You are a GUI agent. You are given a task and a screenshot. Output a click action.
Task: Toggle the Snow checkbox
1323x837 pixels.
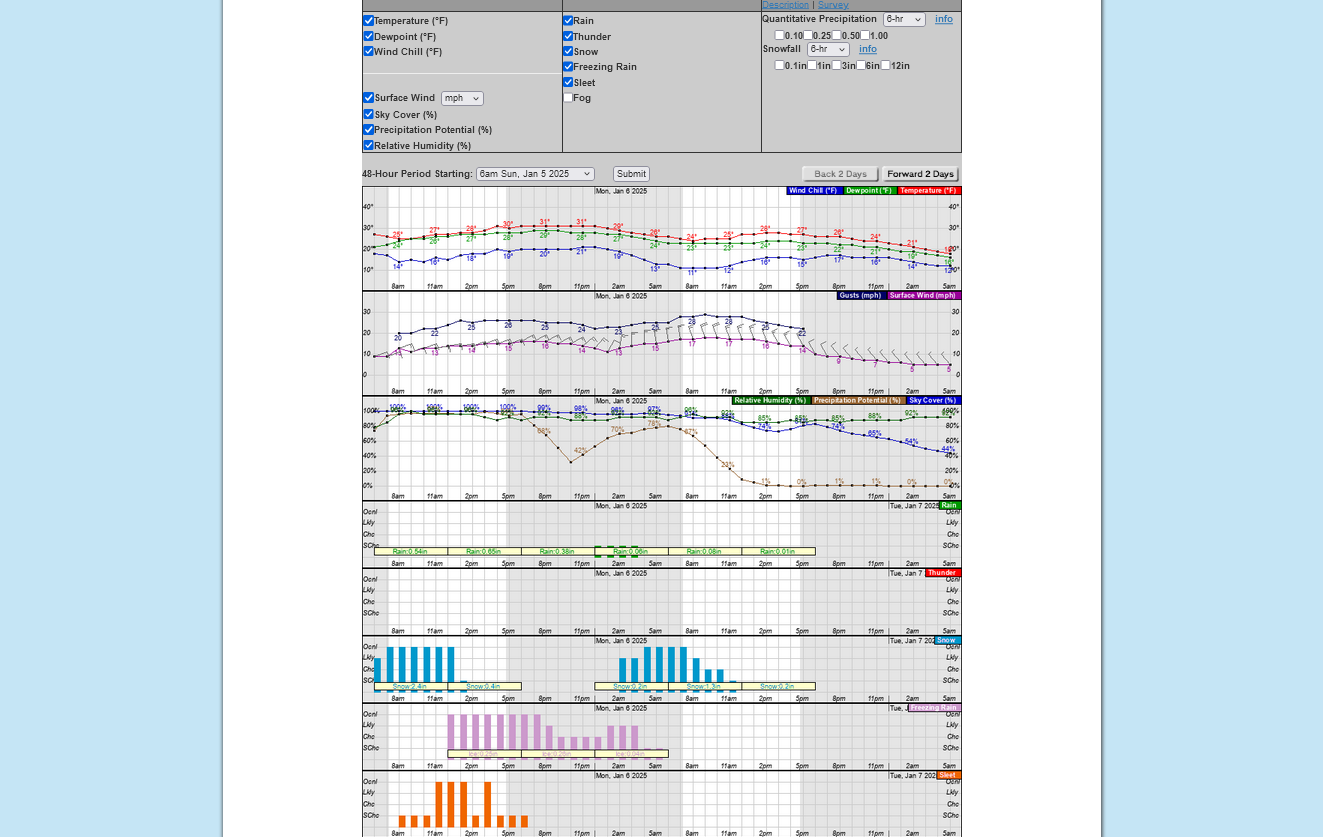tap(568, 51)
